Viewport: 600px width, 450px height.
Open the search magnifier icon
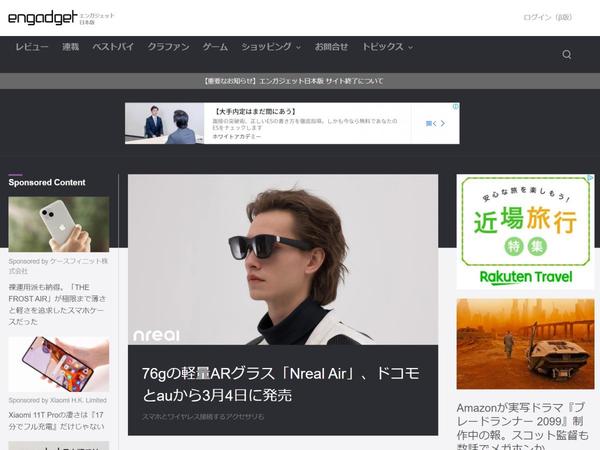[x=567, y=54]
